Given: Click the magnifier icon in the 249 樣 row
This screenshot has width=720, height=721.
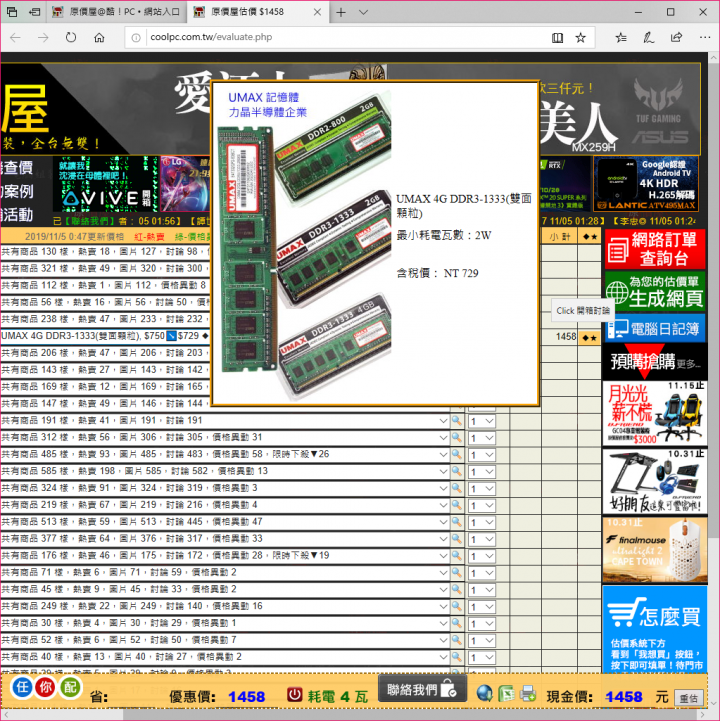Looking at the screenshot, I should click(457, 607).
